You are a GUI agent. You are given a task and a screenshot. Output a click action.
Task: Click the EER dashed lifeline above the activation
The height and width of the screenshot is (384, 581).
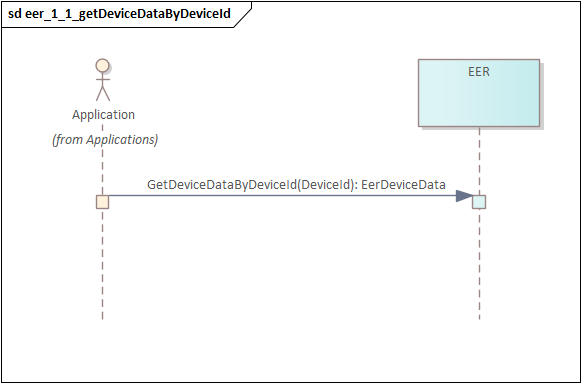[x=479, y=161]
